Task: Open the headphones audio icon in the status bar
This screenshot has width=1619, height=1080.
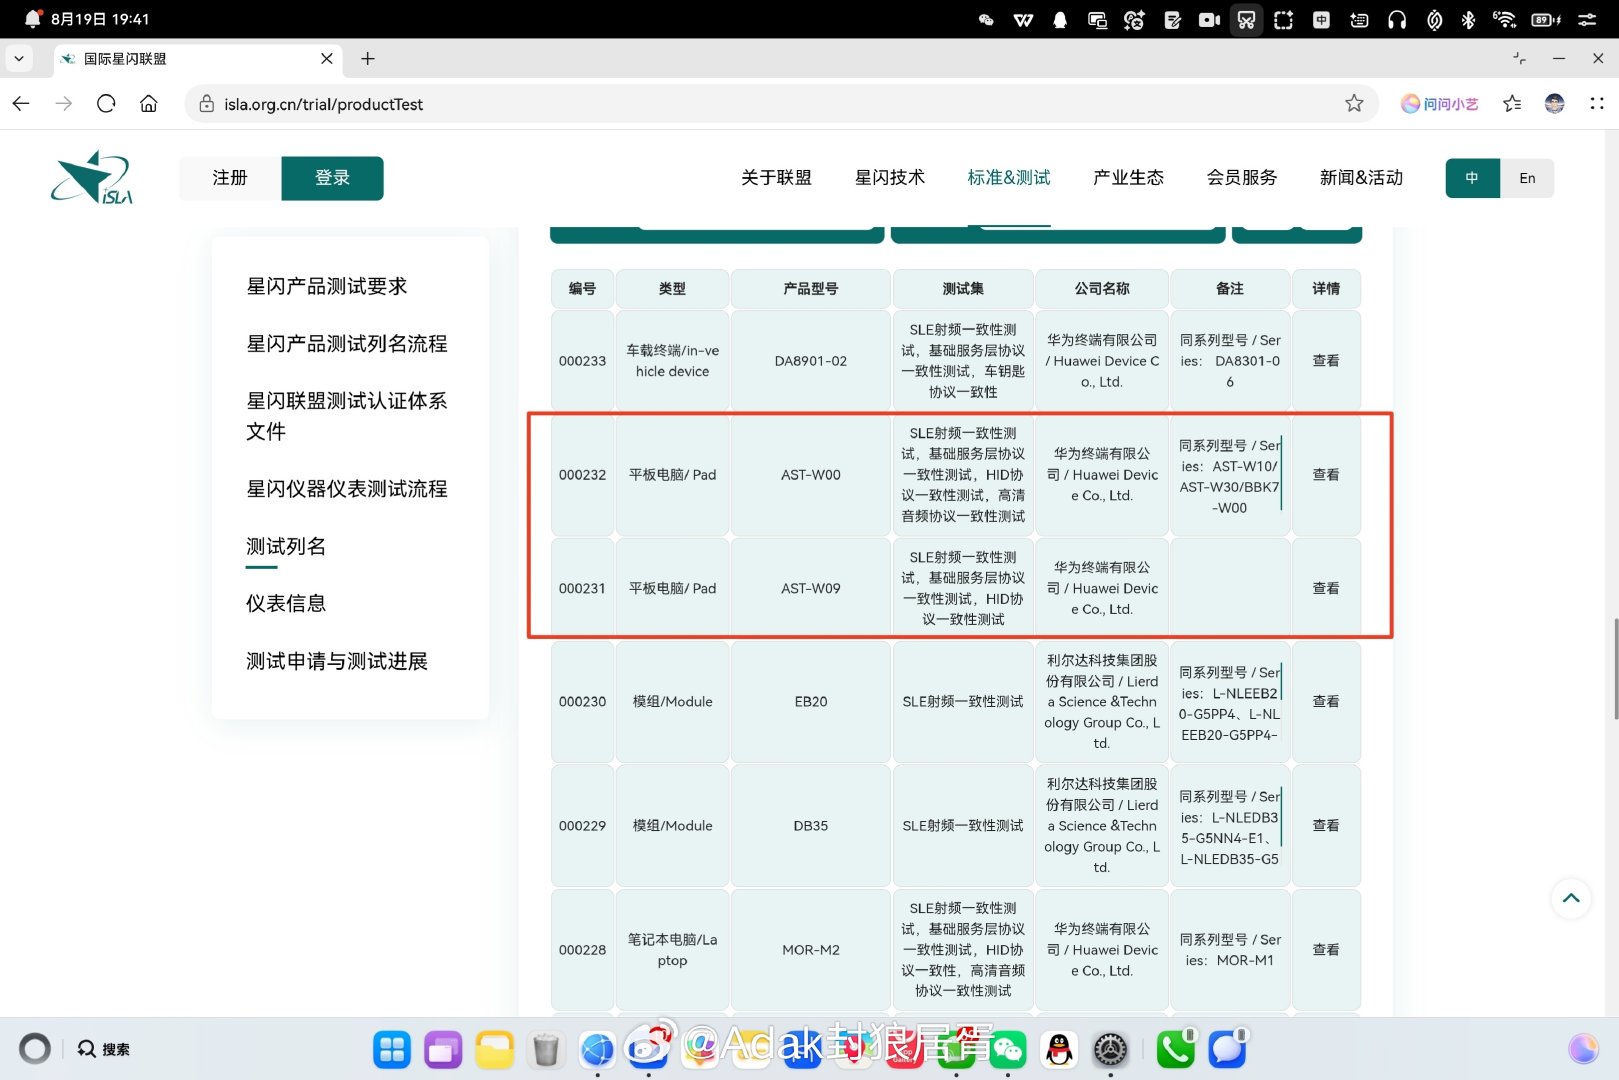Action: [1397, 19]
